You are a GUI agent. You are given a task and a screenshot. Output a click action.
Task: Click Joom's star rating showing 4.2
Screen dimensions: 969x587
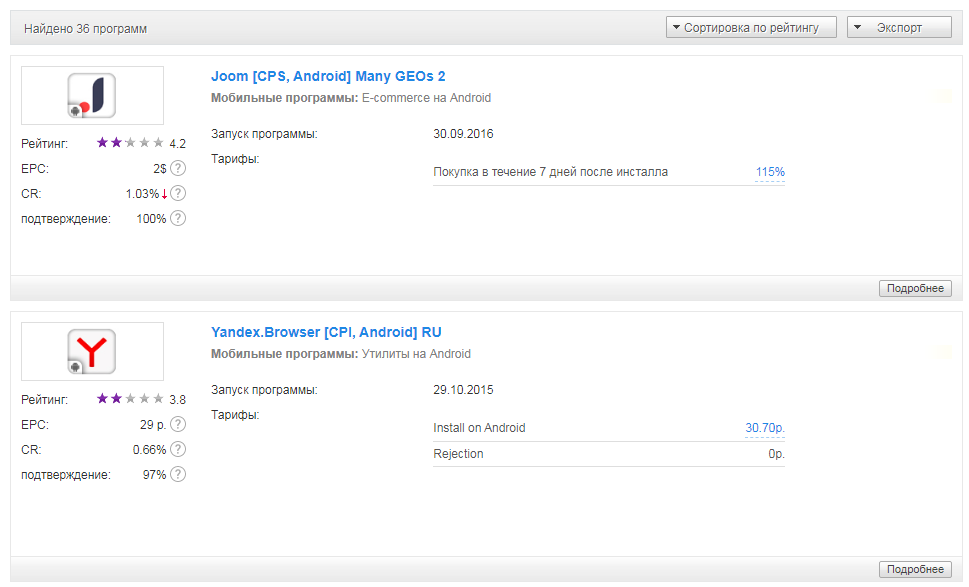(x=130, y=143)
